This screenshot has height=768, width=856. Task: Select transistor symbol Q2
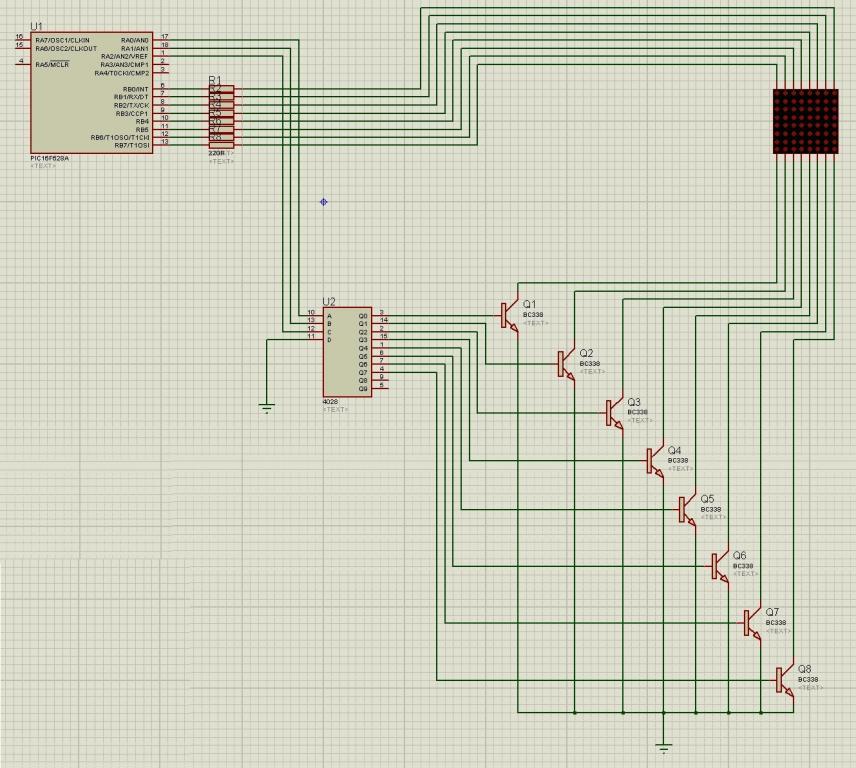[566, 364]
